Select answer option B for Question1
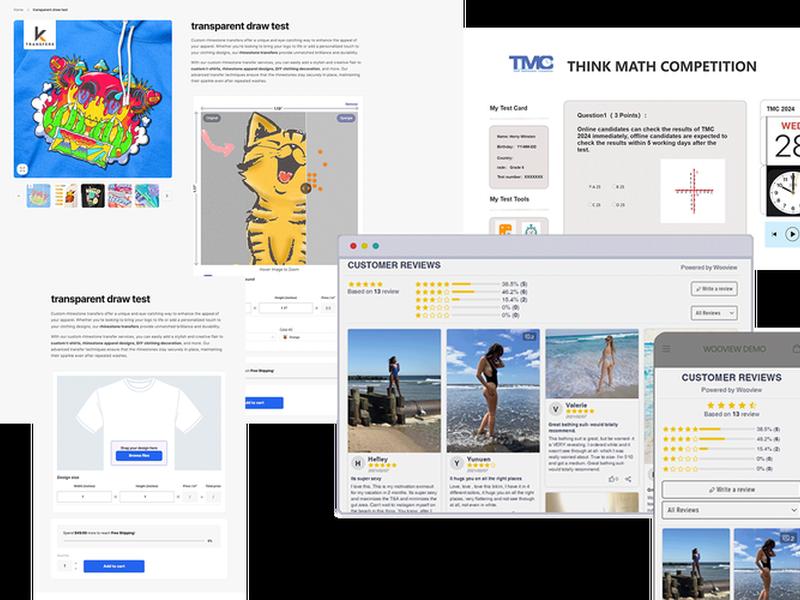This screenshot has width=800, height=600. click(x=619, y=187)
